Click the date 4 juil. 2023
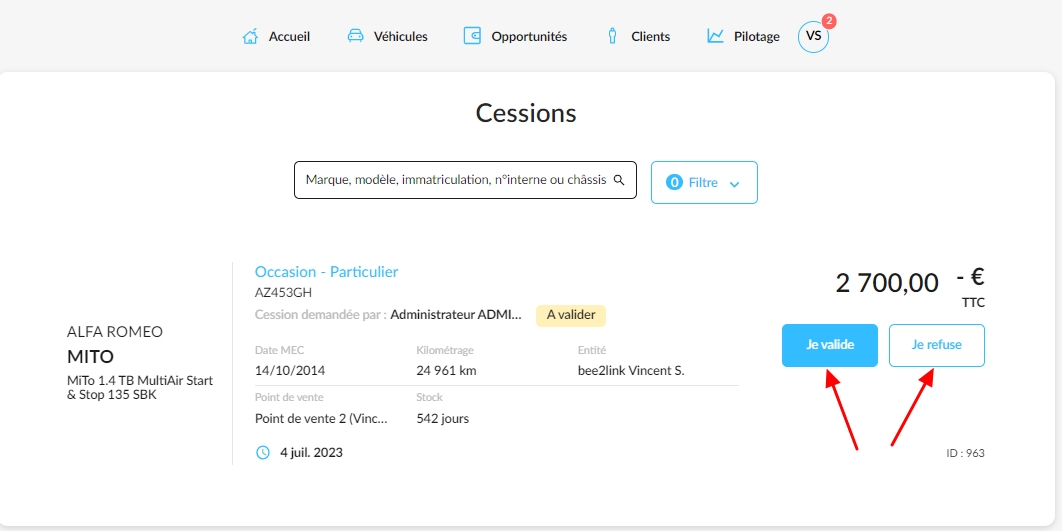 coord(312,452)
